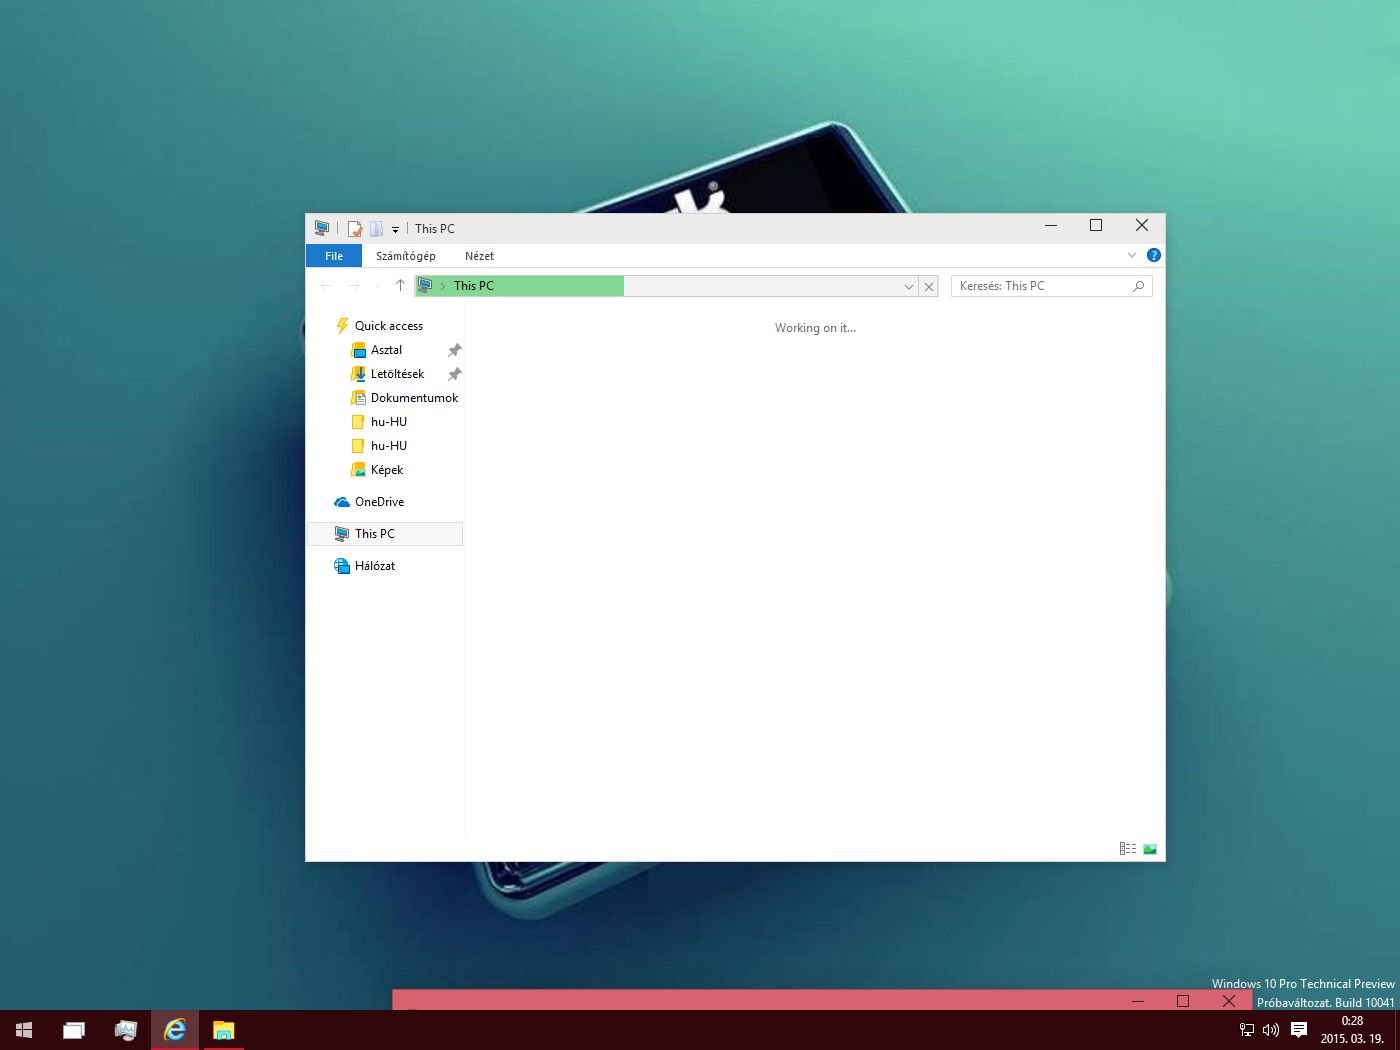This screenshot has height=1050, width=1400.
Task: Click the computer icon in the address bar
Action: tap(425, 286)
